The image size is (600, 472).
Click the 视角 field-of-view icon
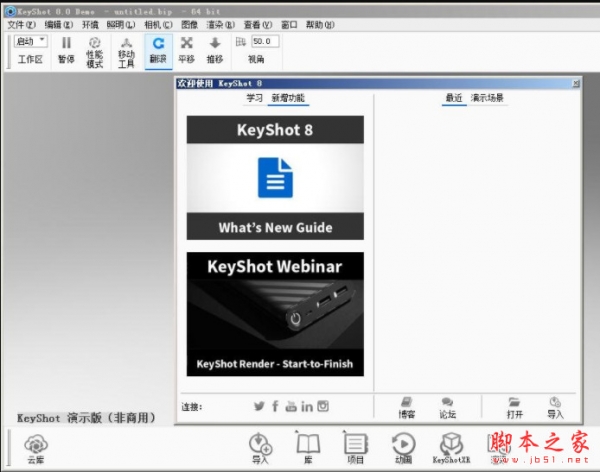point(241,41)
